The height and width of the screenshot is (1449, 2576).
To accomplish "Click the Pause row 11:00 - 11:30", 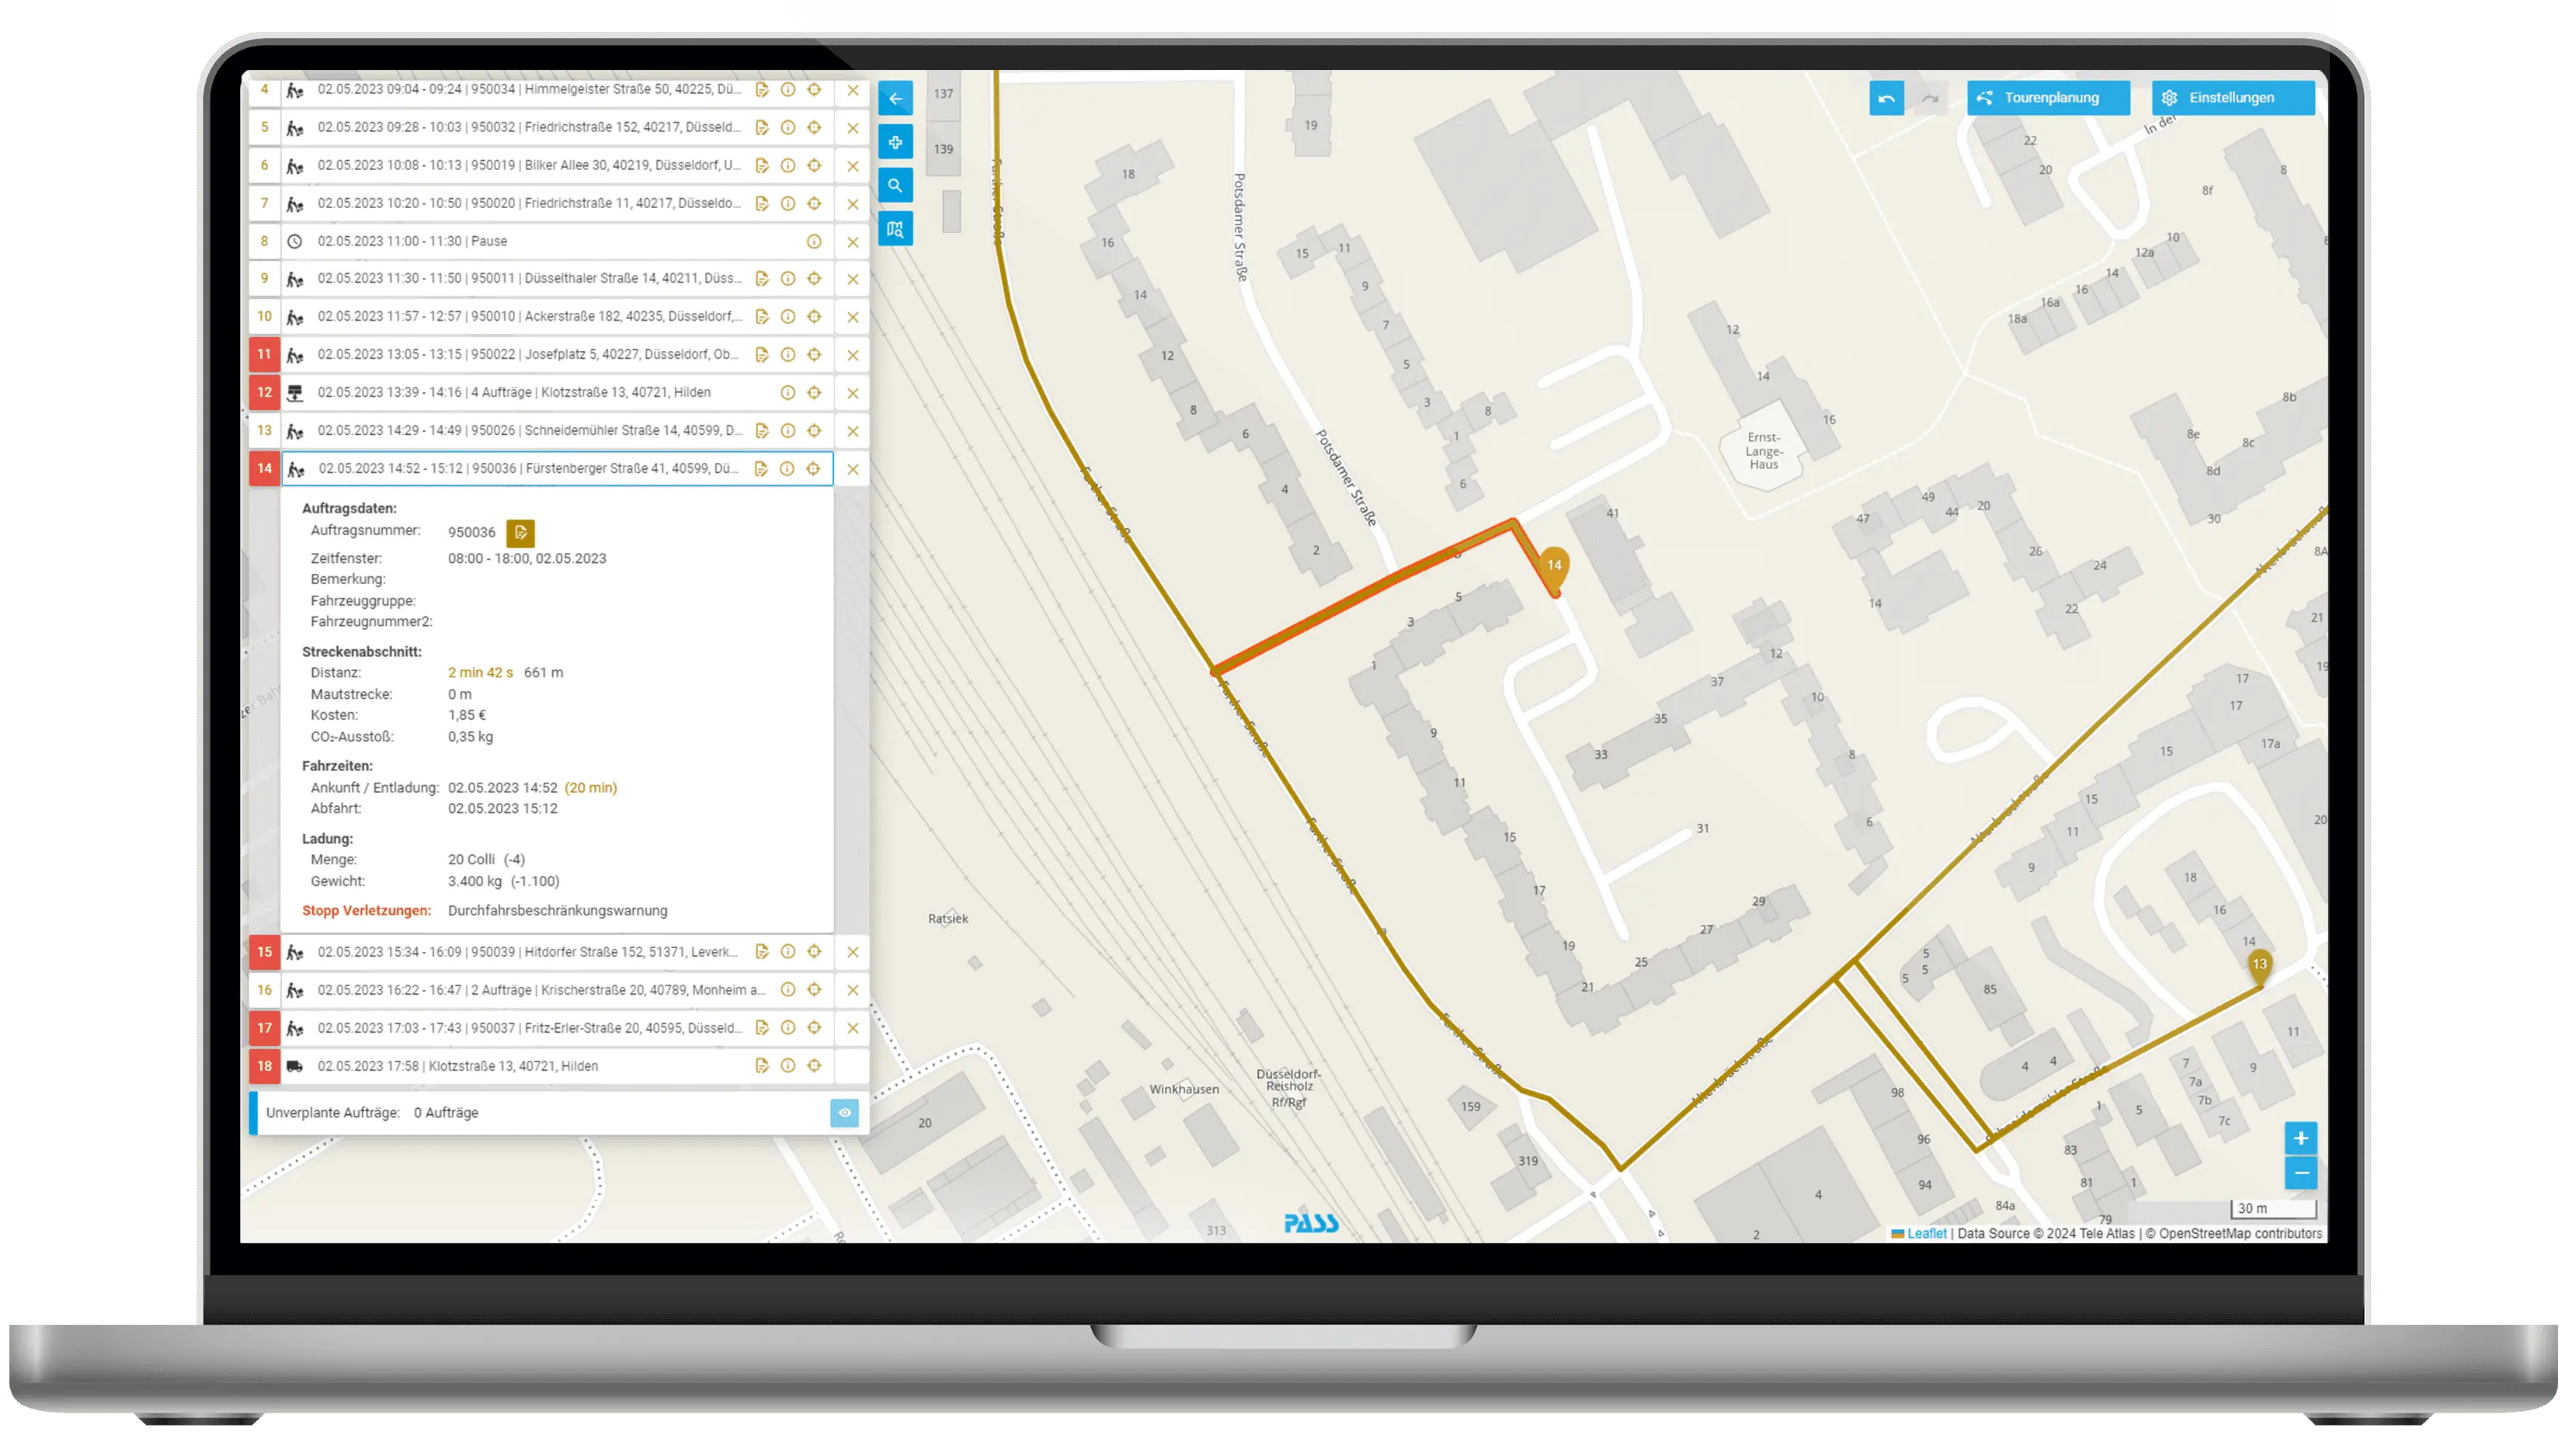I will click(558, 242).
